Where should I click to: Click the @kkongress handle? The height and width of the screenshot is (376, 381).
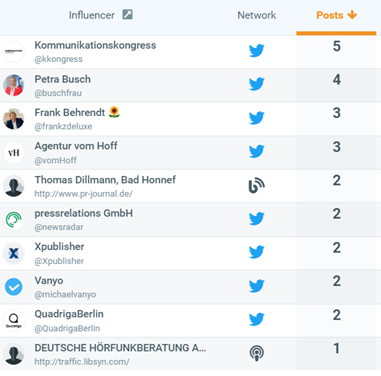point(58,59)
